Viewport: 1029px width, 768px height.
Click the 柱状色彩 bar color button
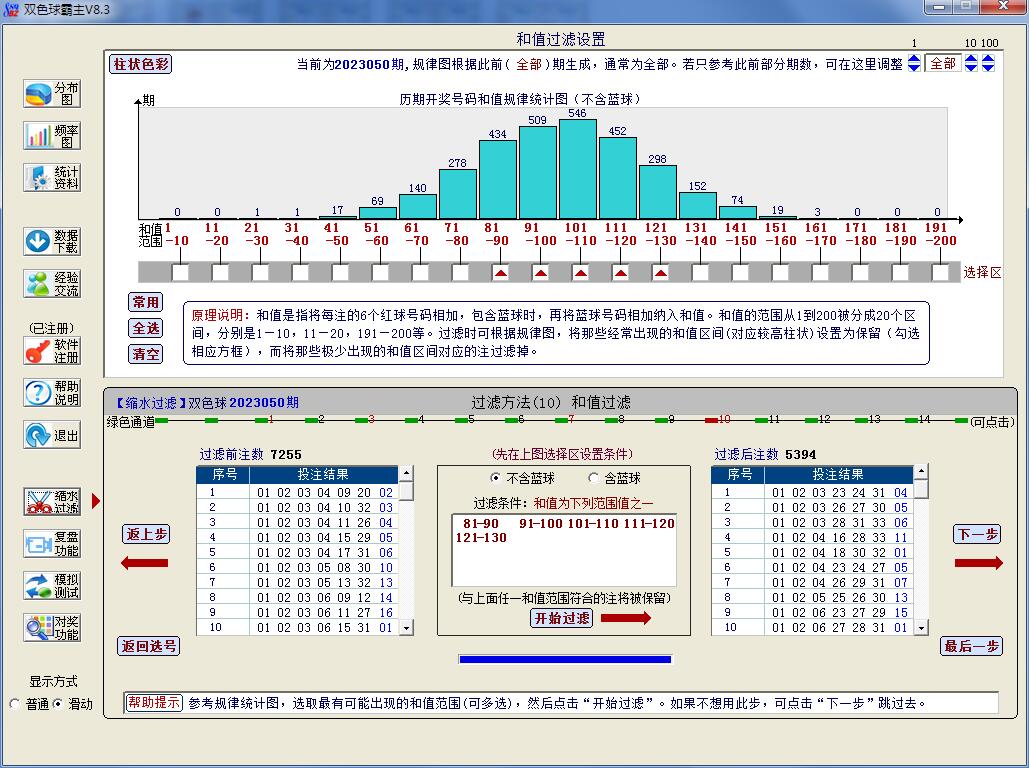click(140, 64)
